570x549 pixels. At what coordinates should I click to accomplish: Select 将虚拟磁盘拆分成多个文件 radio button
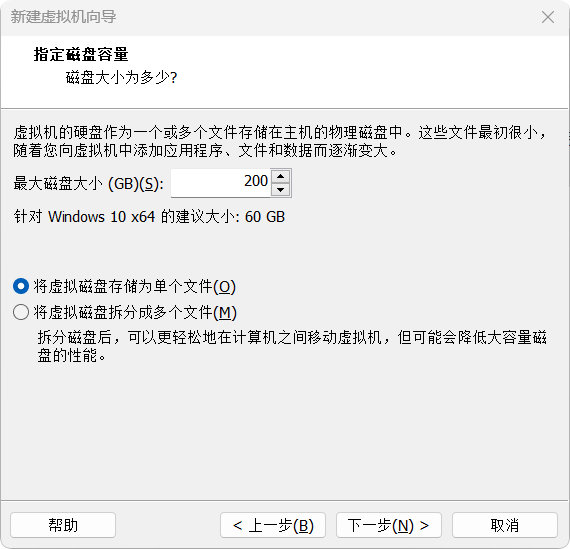21,312
